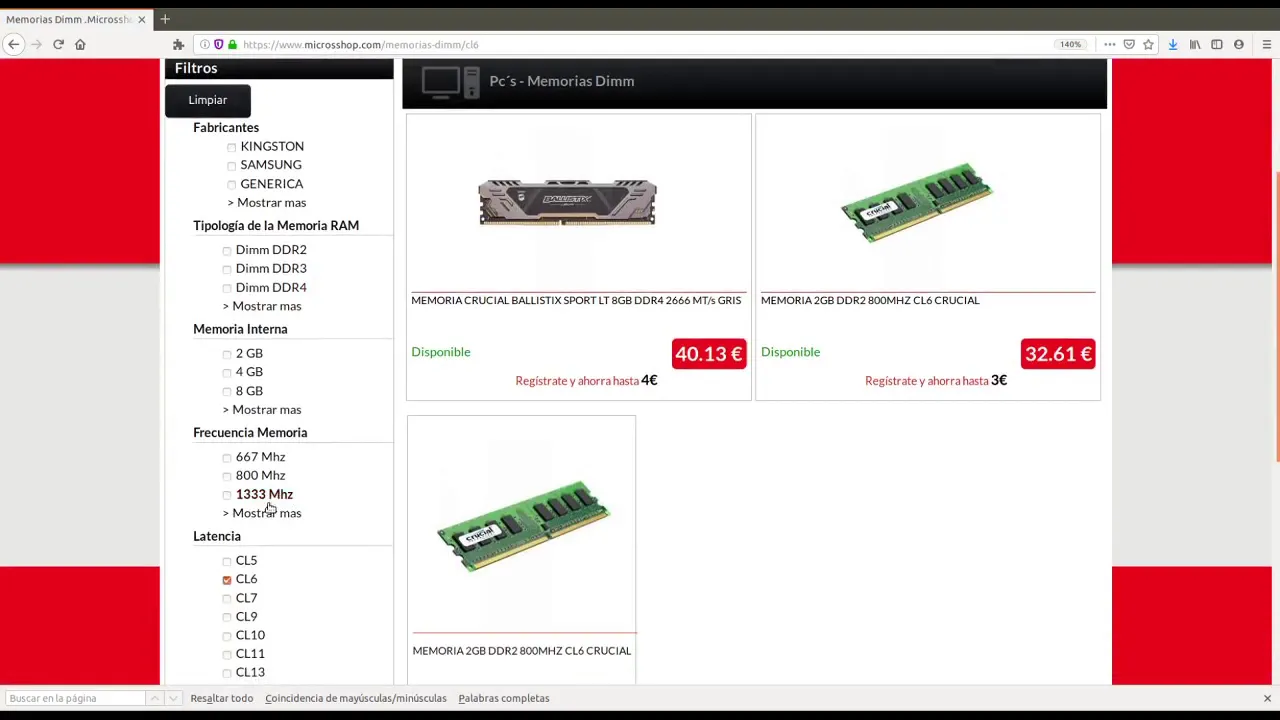Enable the Dimm DDR4 filter
Image resolution: width=1280 pixels, height=720 pixels.
(x=227, y=289)
